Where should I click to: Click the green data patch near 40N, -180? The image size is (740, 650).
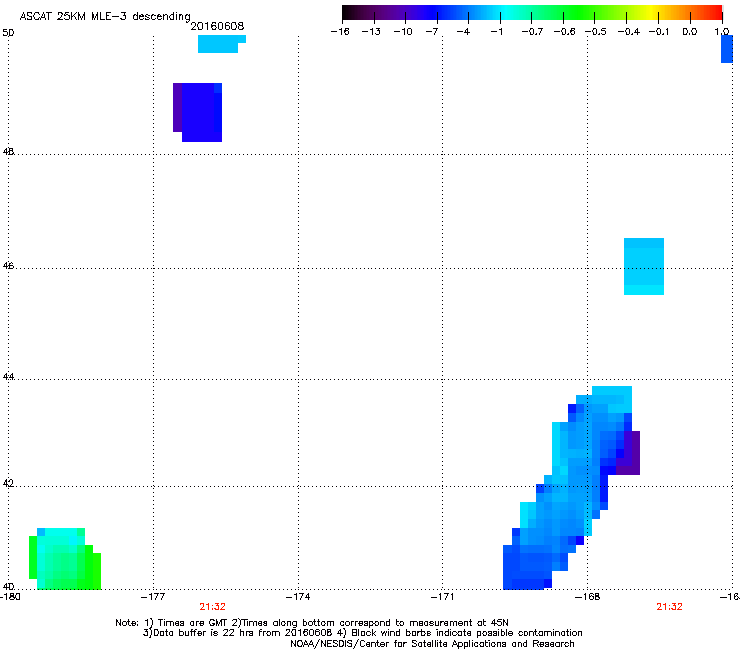(65, 559)
